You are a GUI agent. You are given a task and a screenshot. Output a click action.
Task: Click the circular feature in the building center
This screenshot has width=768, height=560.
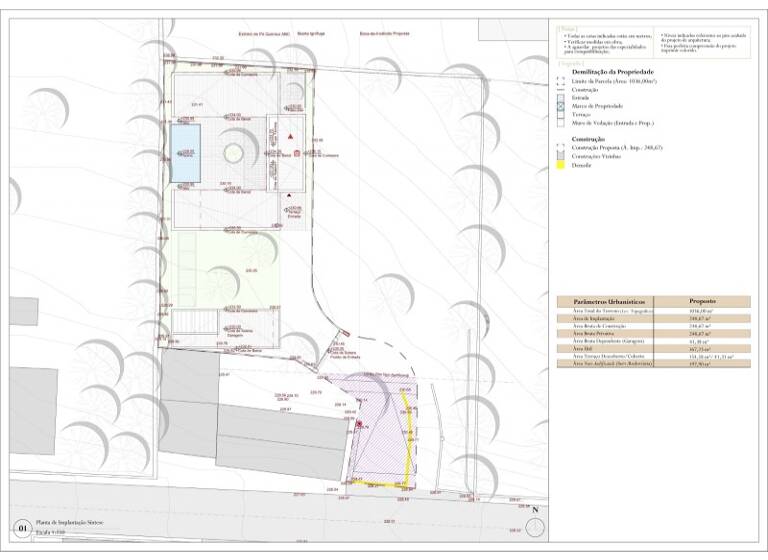click(233, 152)
